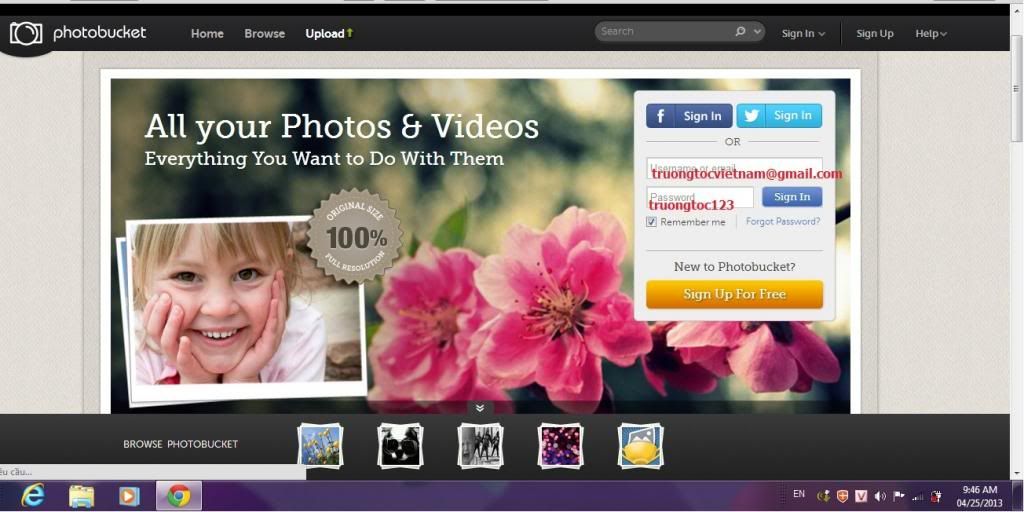Click Sign Up in the top navbar
Screen dimensions: 1024x512
875,33
